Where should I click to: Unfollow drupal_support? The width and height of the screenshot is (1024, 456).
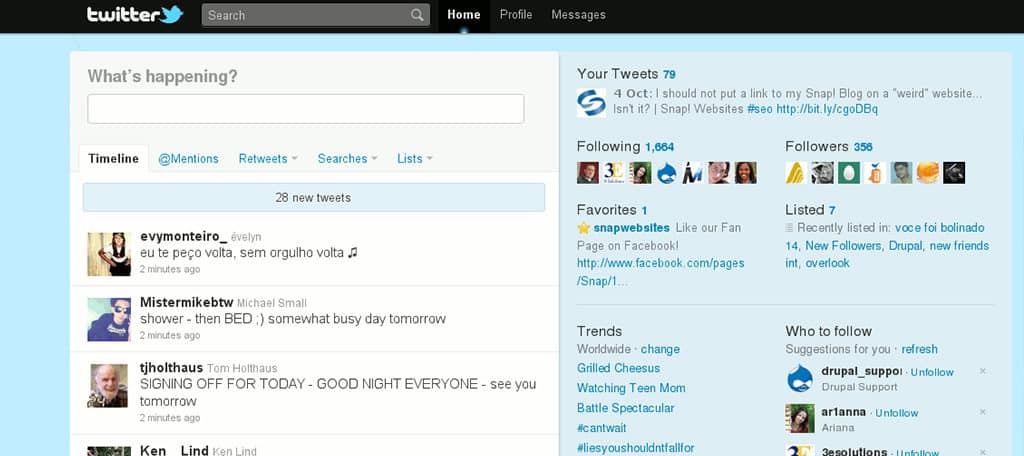coord(932,372)
